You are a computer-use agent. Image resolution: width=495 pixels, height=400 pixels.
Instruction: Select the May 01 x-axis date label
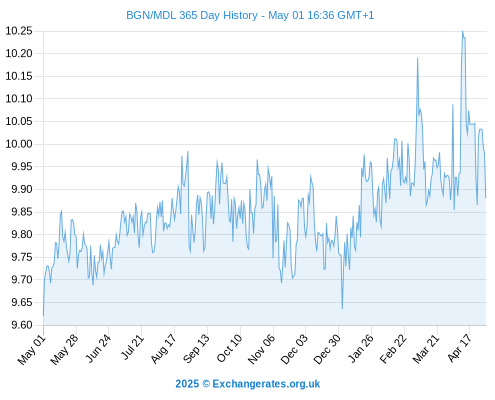[x=32, y=349]
